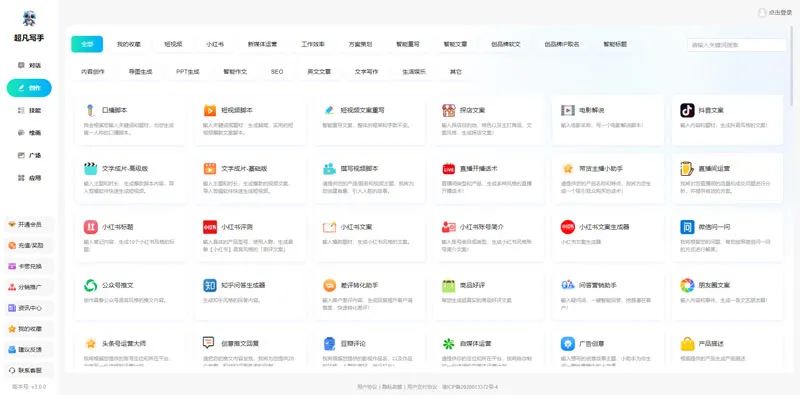Focus the keyword search input field
This screenshot has height=395, width=800.
tap(736, 45)
